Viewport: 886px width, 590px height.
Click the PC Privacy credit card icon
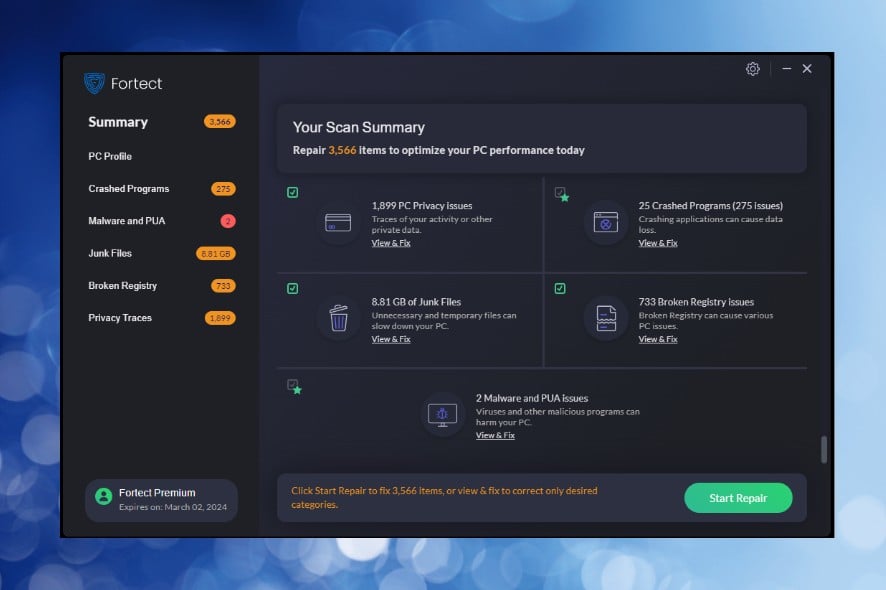338,223
